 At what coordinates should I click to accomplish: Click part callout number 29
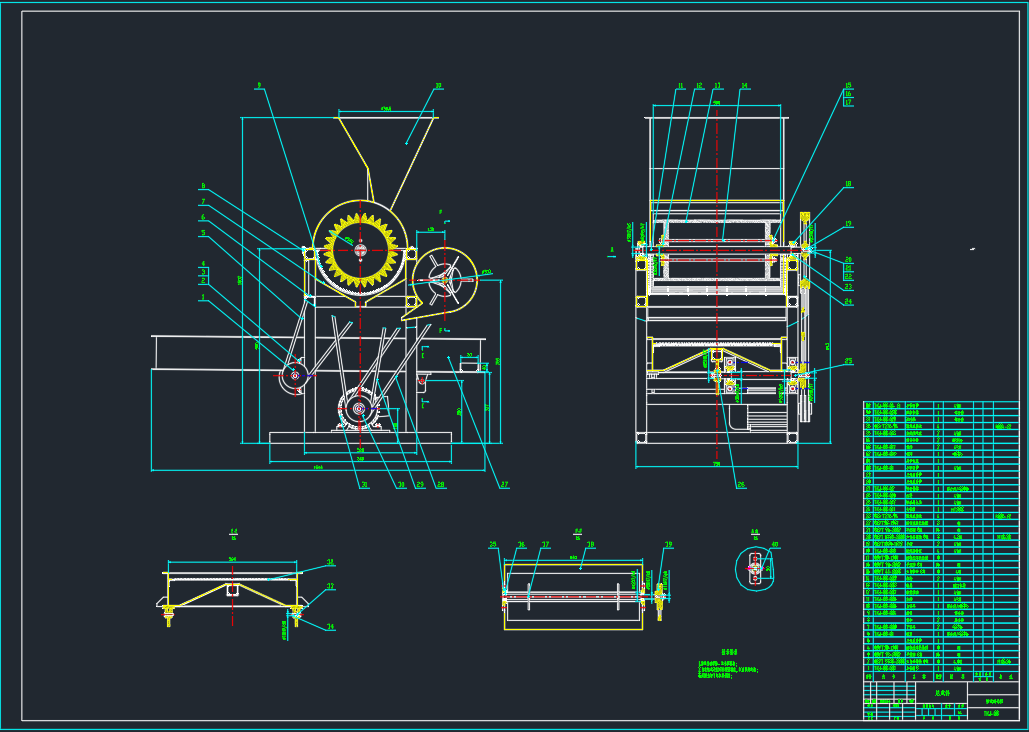[x=420, y=485]
